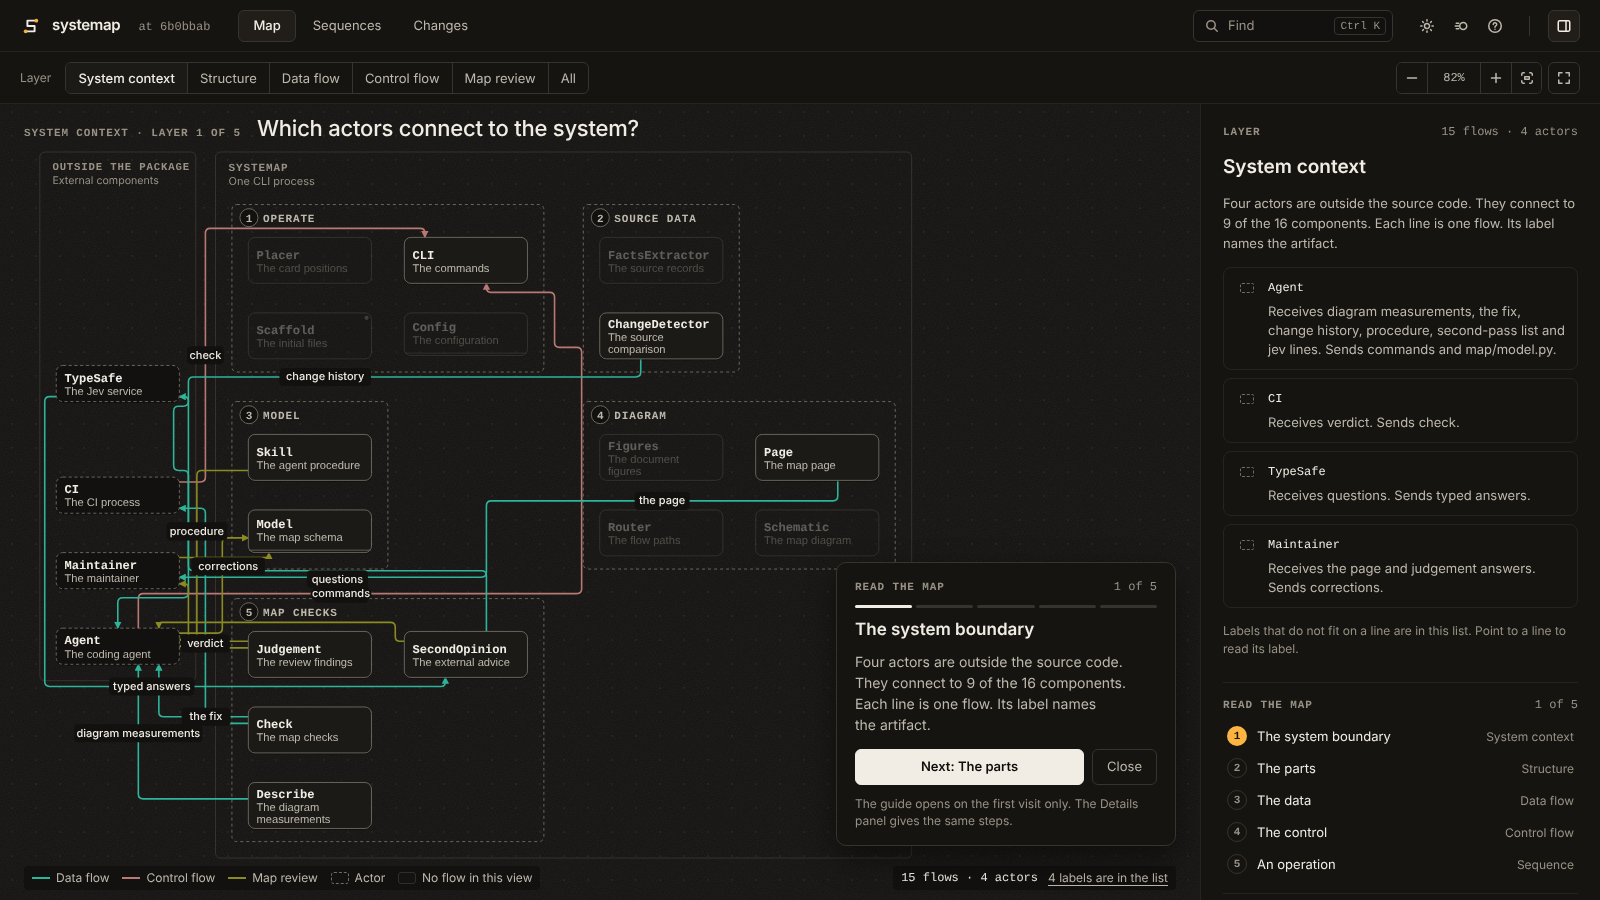Select the Structure layer
Screen dimensions: 1600x900
click(x=228, y=78)
